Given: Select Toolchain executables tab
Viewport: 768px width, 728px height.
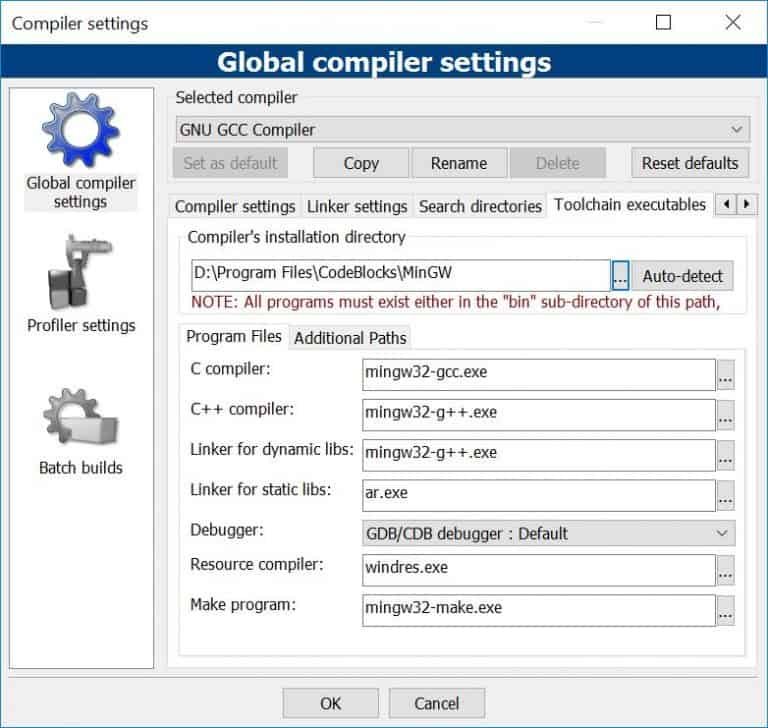Looking at the screenshot, I should tap(630, 205).
